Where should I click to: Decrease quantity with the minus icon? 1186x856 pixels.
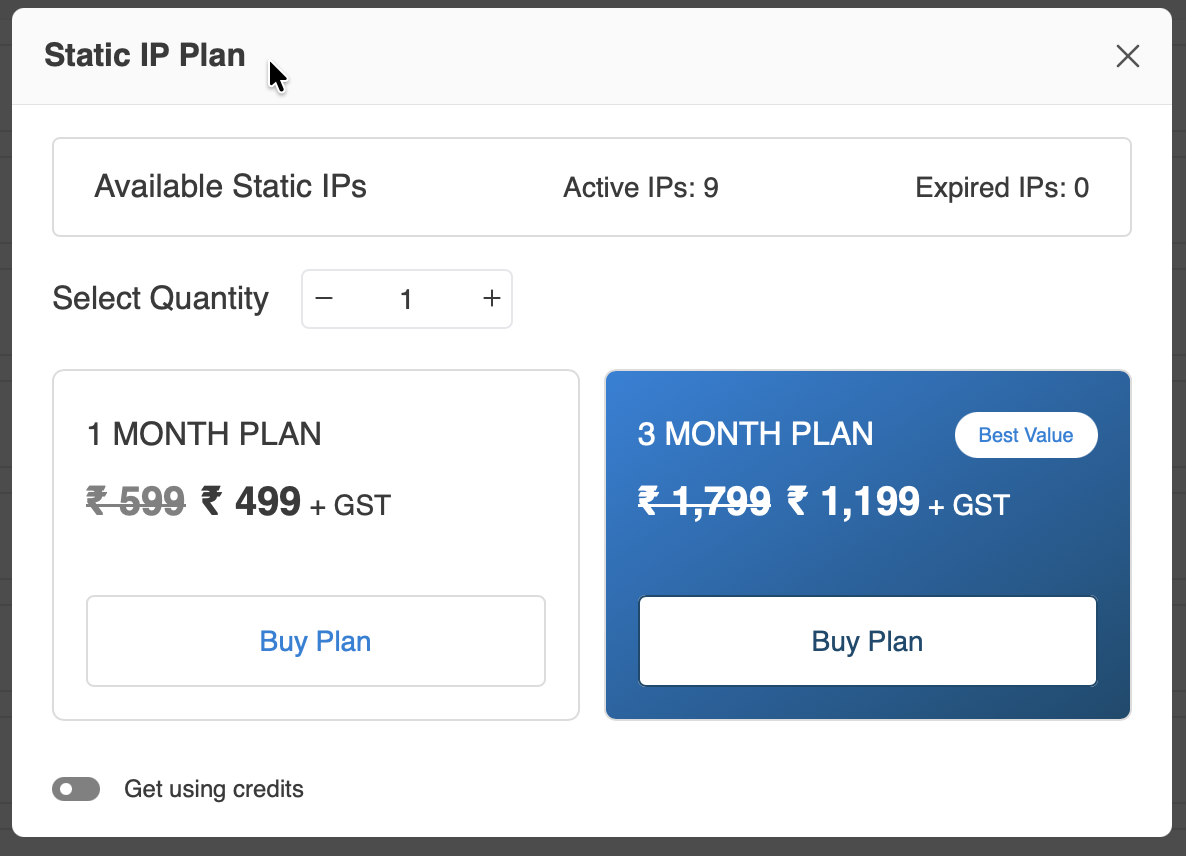pos(324,299)
